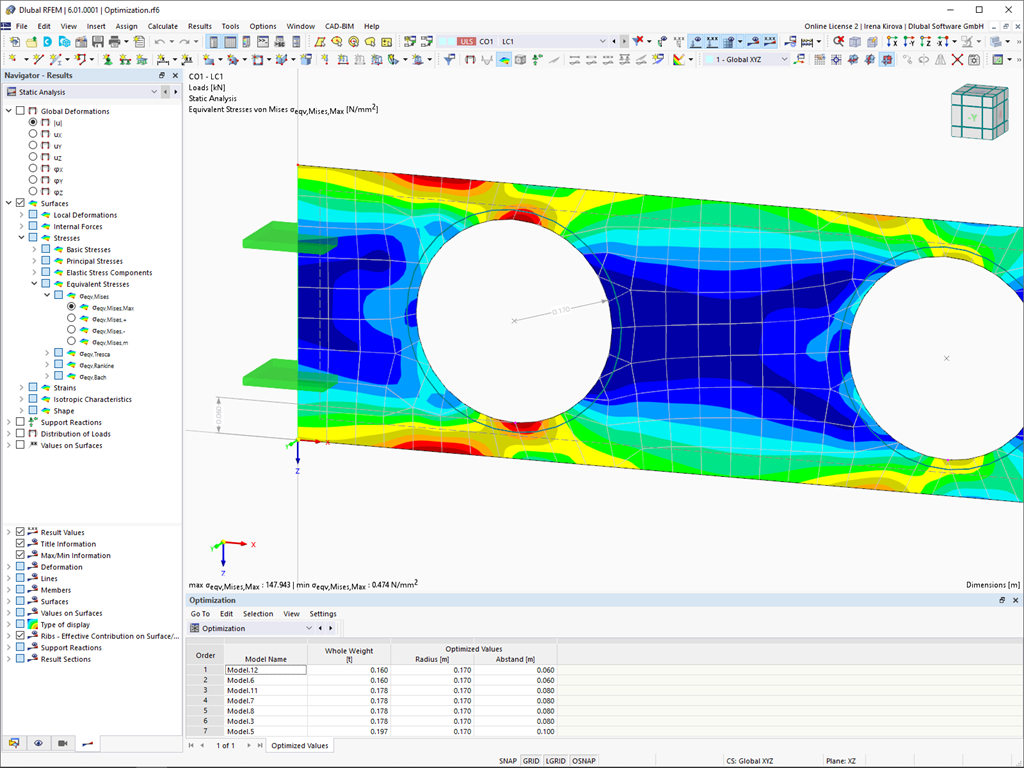Screen dimensions: 1024x768
Task: Select the camera icon at the panel bottom
Action: 63,743
